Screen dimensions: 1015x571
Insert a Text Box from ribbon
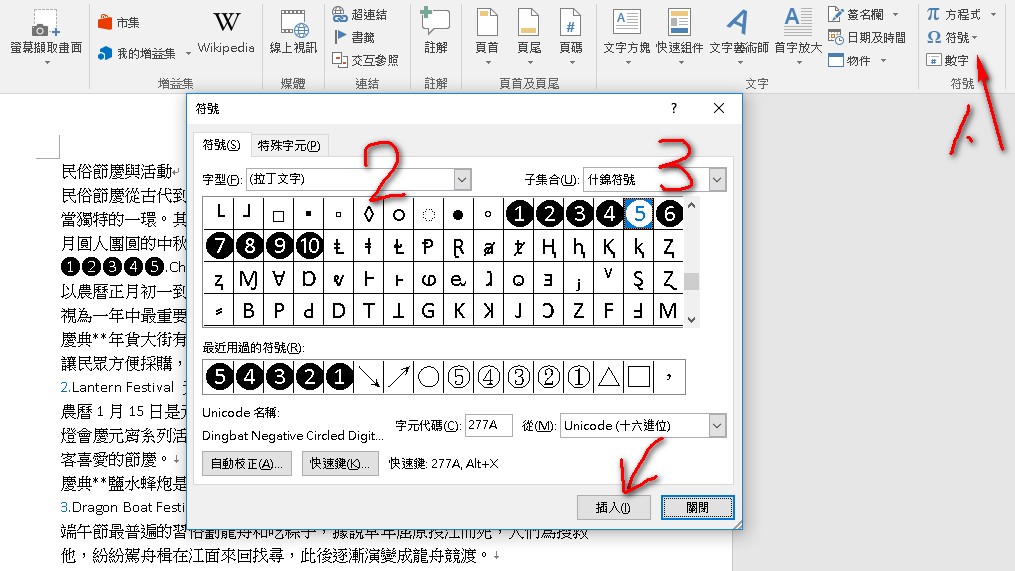pyautogui.click(x=627, y=32)
